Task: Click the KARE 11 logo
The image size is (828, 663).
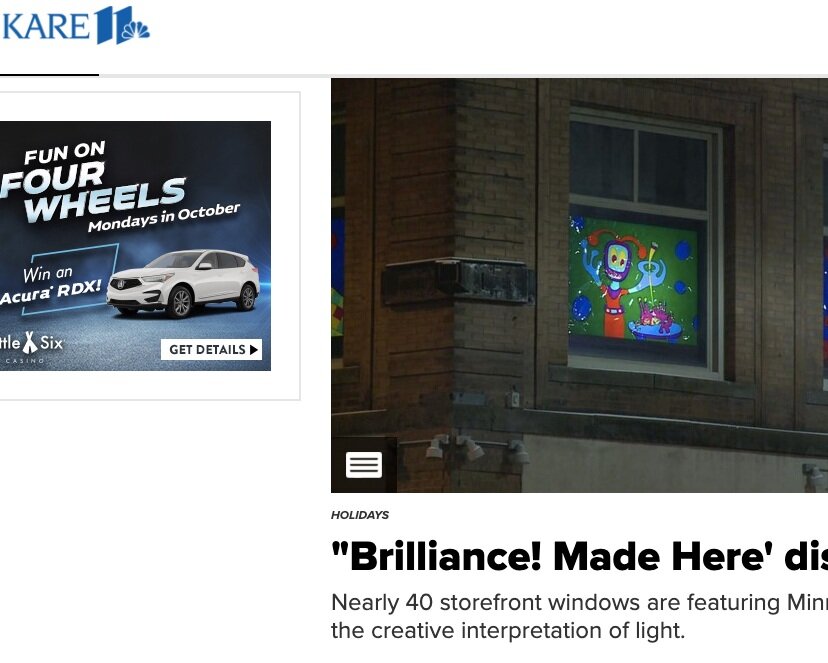Action: click(76, 25)
